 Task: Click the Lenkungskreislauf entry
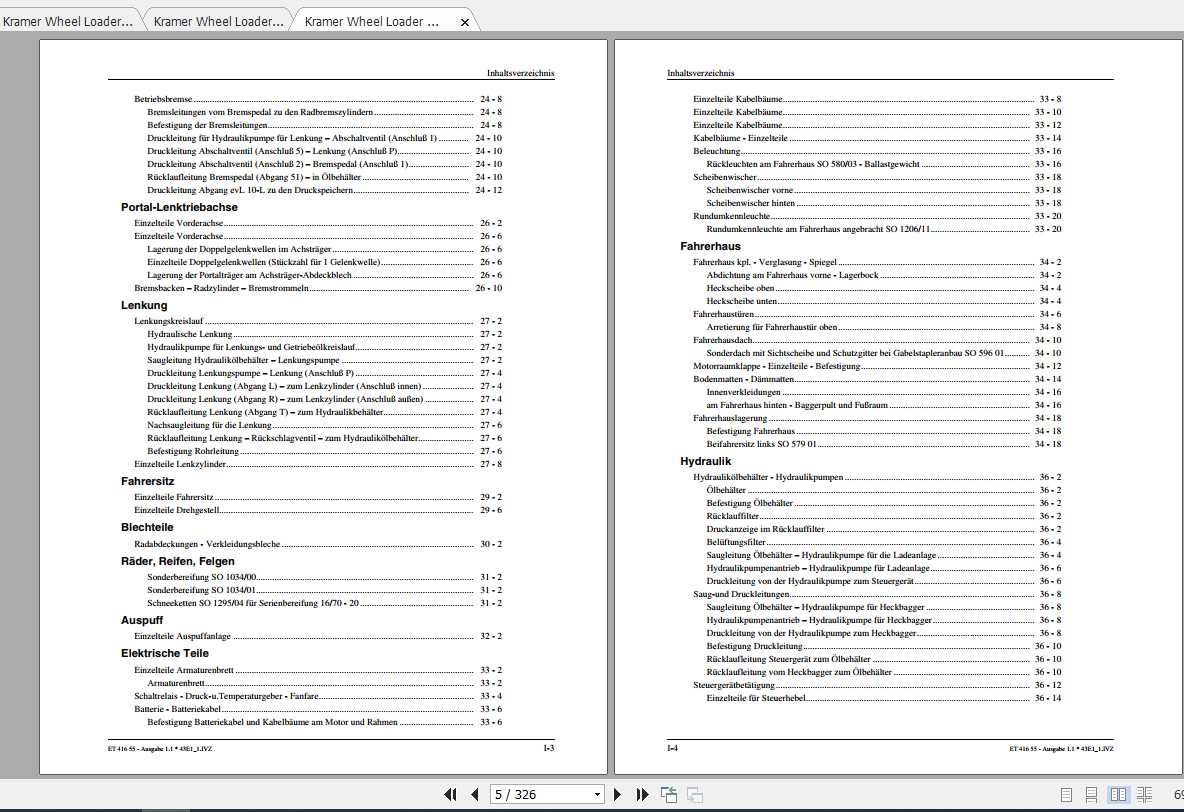click(318, 321)
